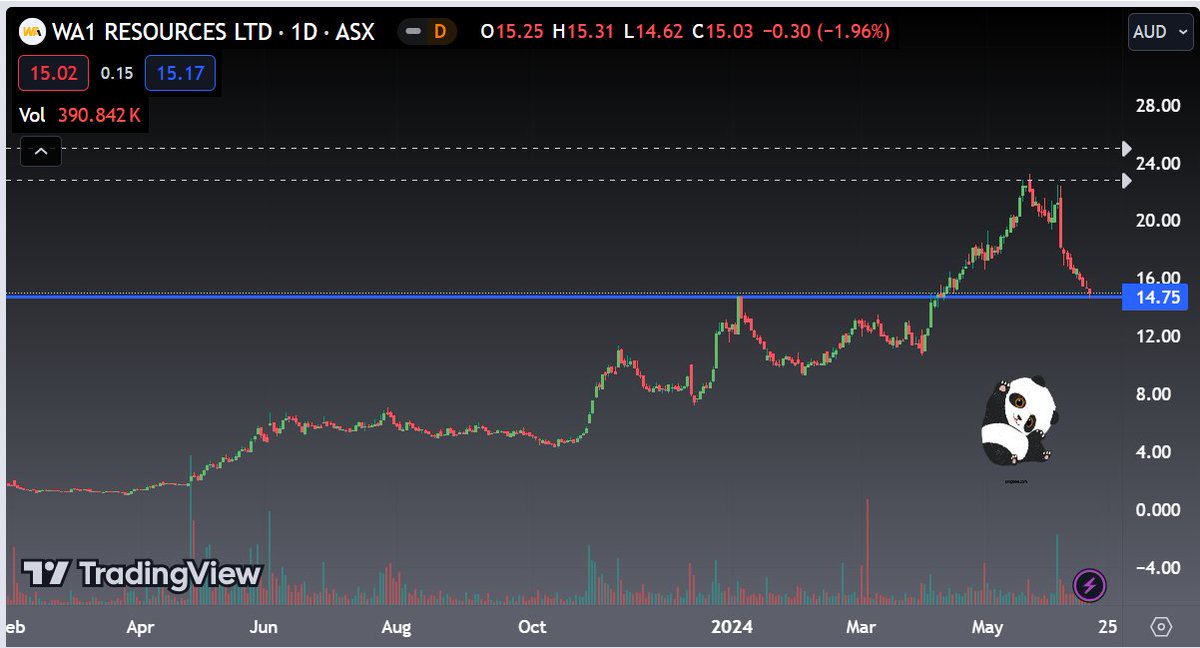This screenshot has width=1200, height=648.
Task: Select the 14.75 horizontal line price label
Action: click(x=1155, y=297)
